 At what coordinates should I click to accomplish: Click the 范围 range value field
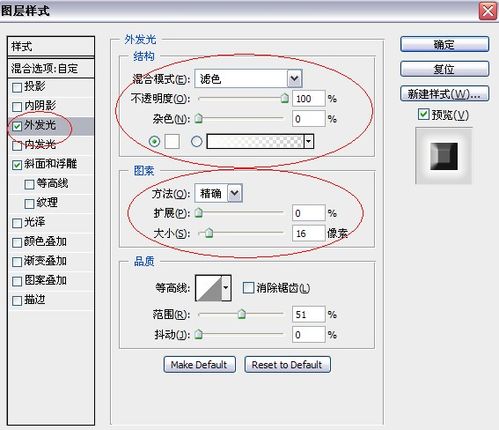(308, 314)
